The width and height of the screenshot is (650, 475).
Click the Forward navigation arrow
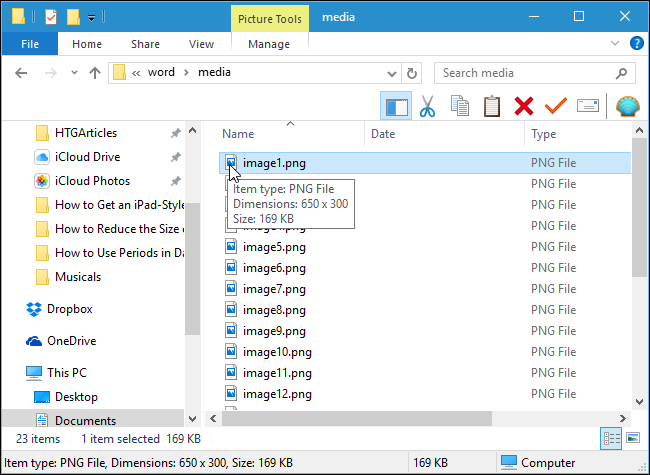(x=51, y=73)
